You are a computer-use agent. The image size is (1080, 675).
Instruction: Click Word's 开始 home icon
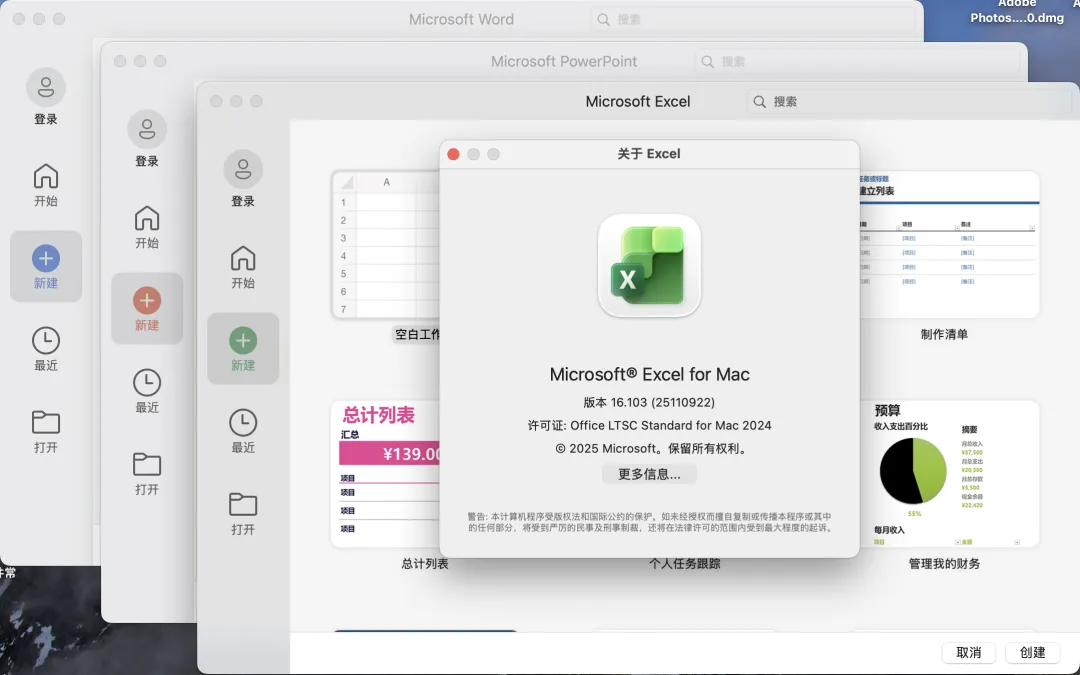click(46, 177)
